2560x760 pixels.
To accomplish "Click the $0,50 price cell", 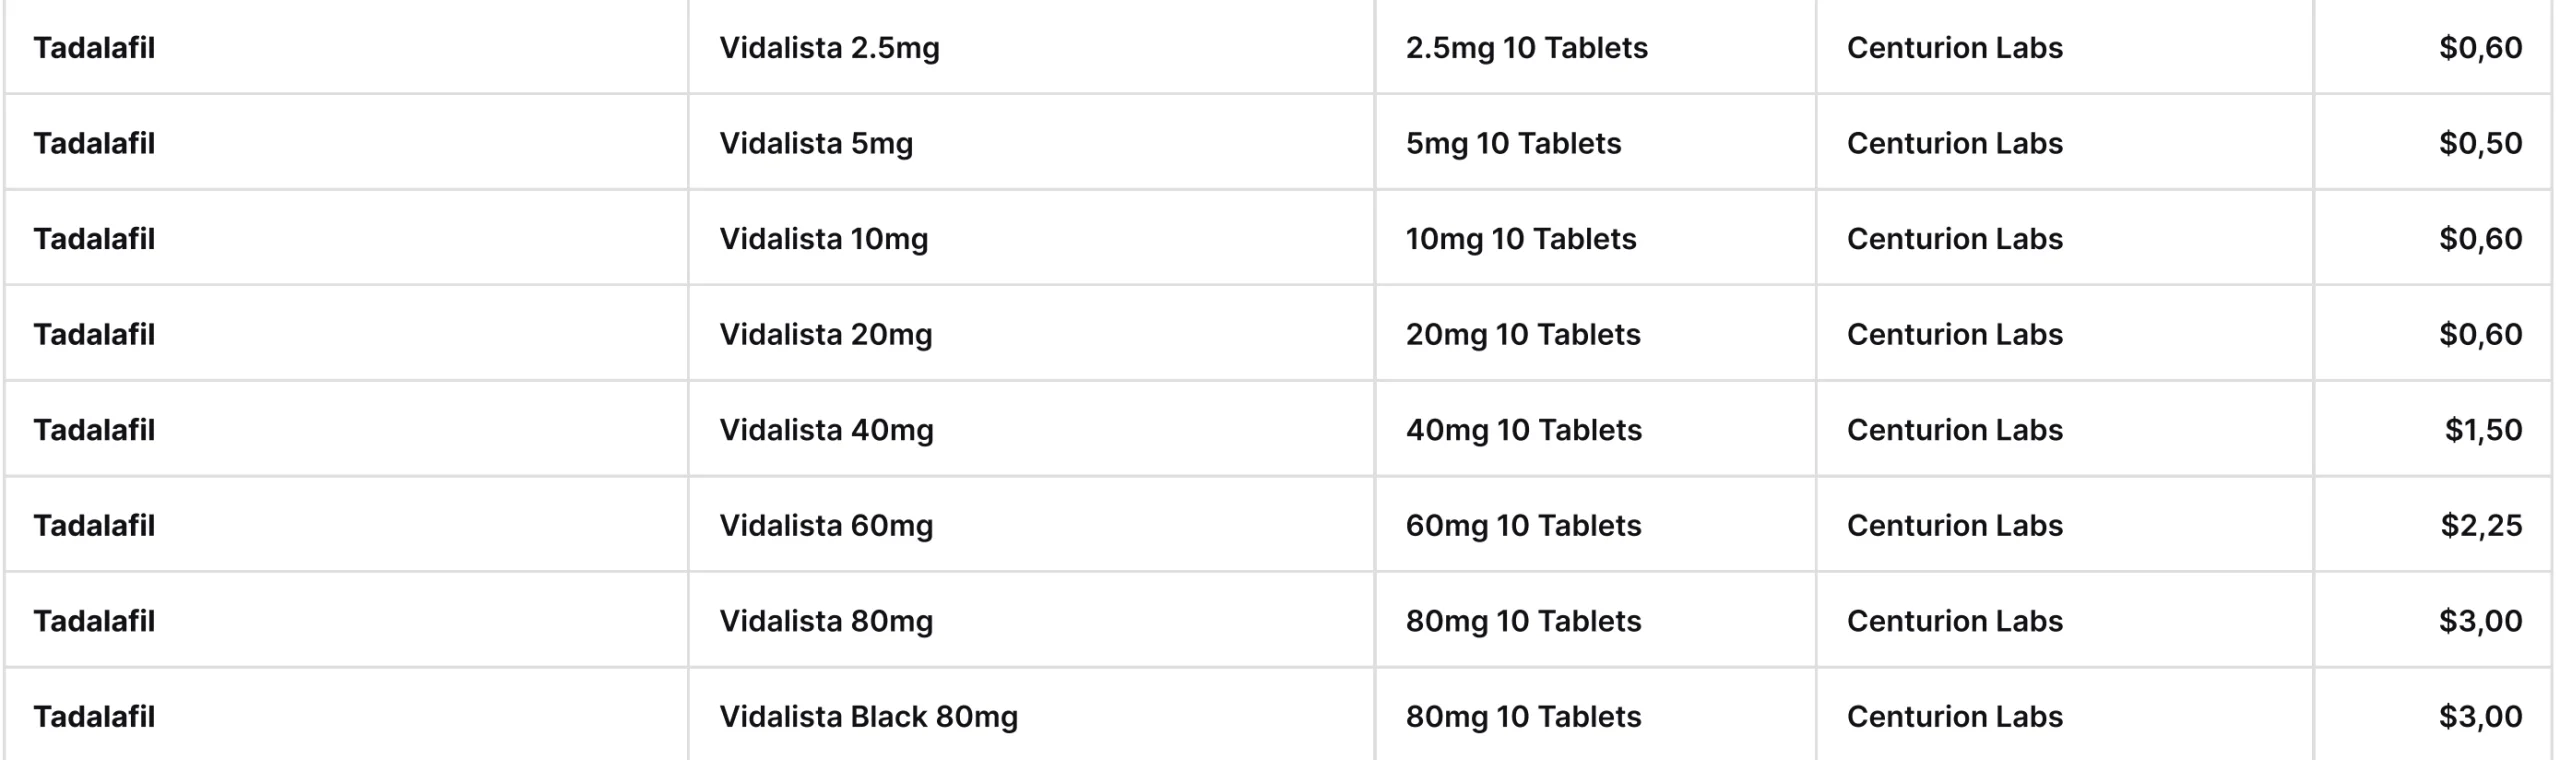I will [2480, 143].
